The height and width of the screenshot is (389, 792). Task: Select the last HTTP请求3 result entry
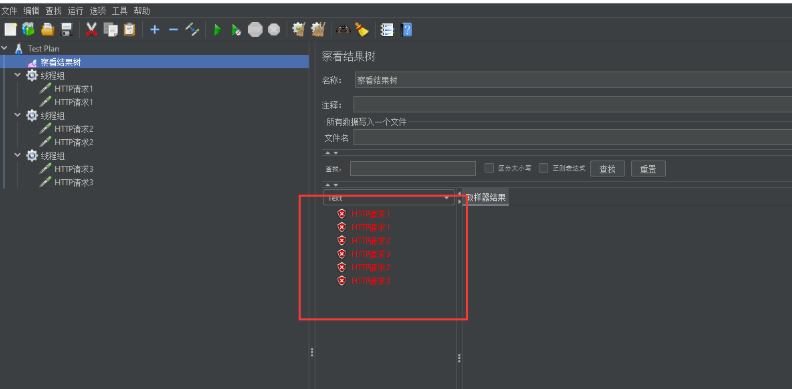click(x=371, y=280)
